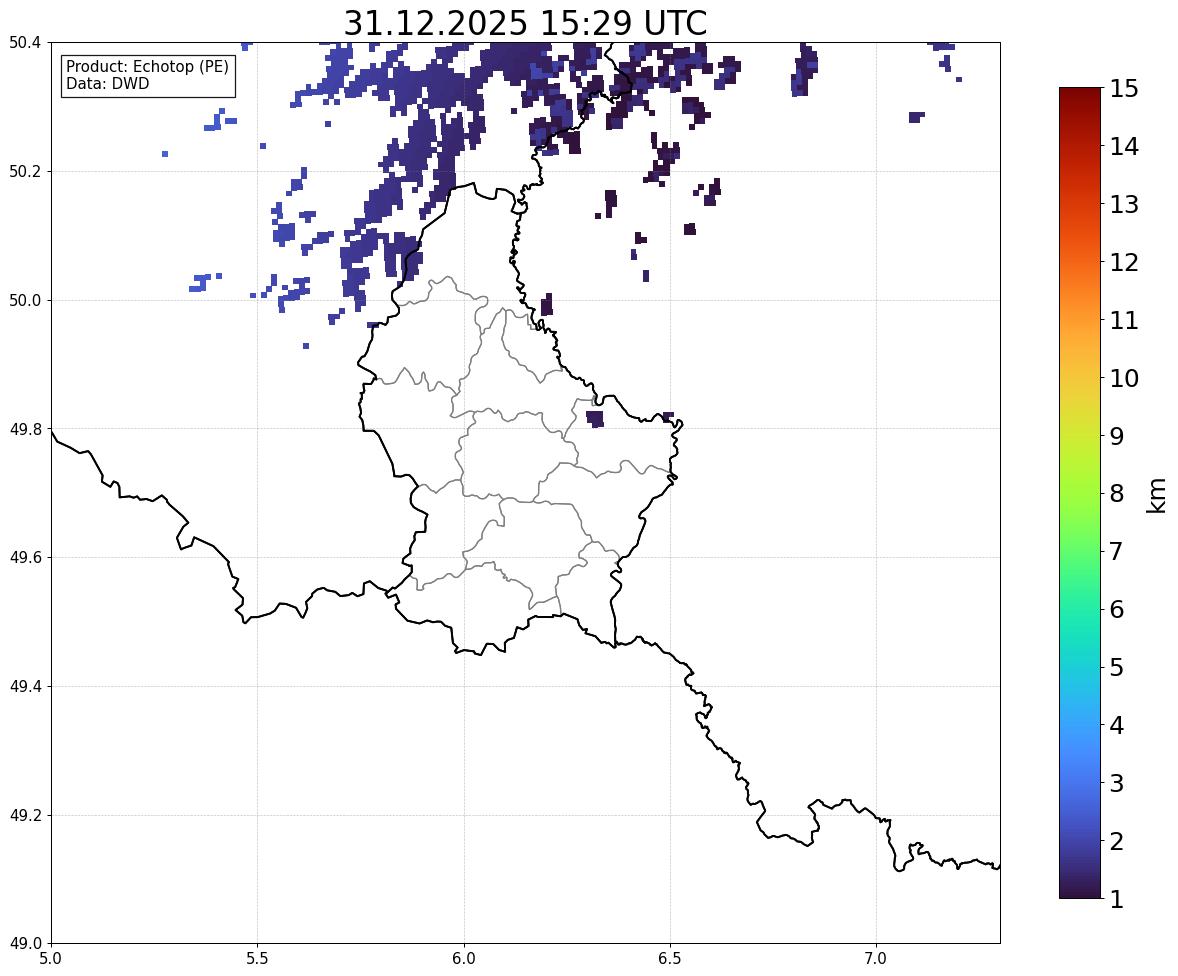This screenshot has height=976, width=1178.
Task: Click the colorbar label '7'
Action: click(x=1117, y=551)
